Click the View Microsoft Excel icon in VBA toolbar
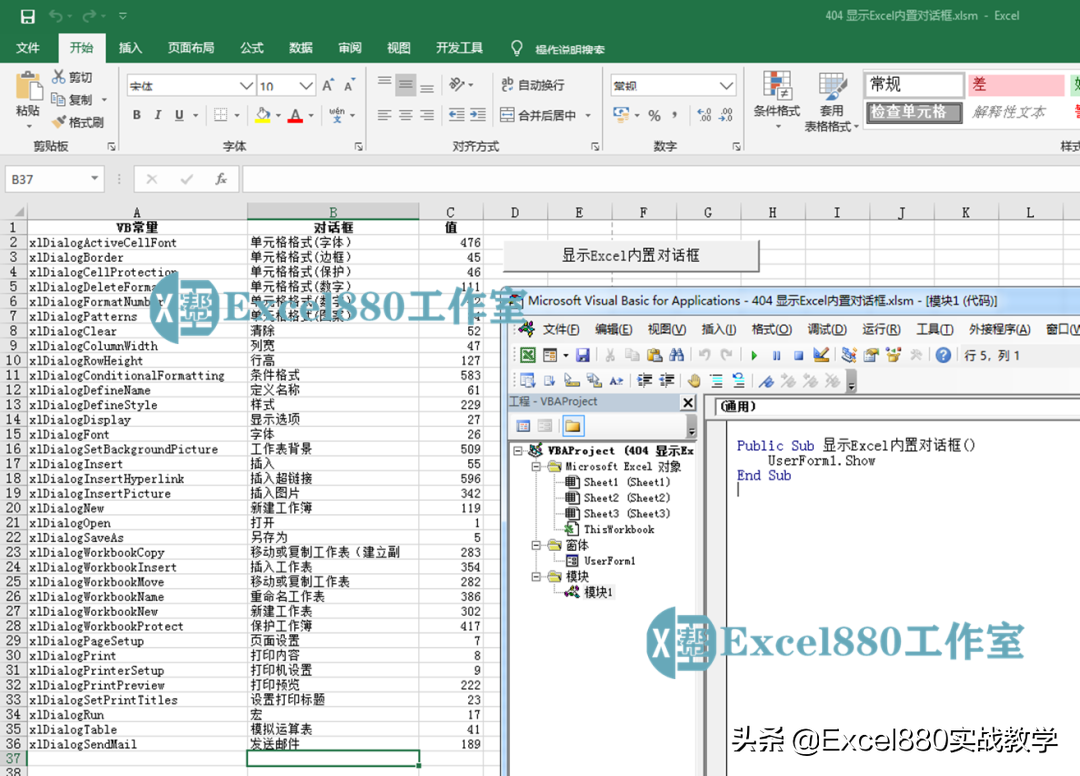The image size is (1080, 776). pos(528,355)
